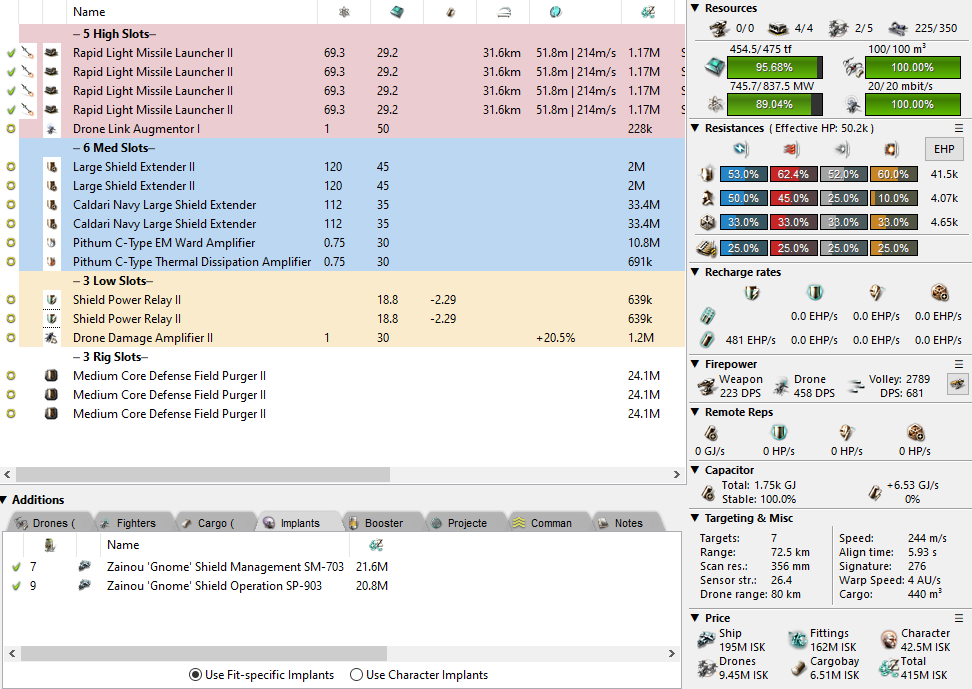
Task: Collapse the Targeting & Misc panel
Action: tap(696, 518)
